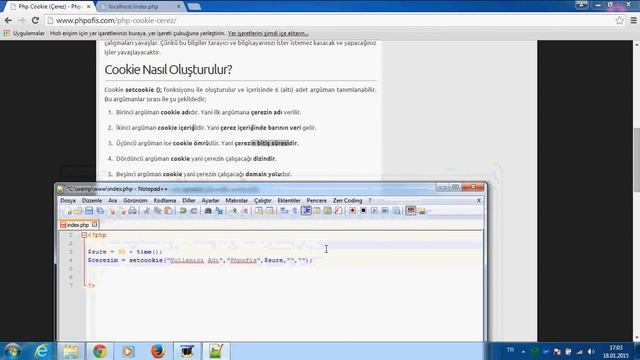Save the file with the Notepad++ disk icon
The width and height of the screenshot is (640, 360).
89,211
